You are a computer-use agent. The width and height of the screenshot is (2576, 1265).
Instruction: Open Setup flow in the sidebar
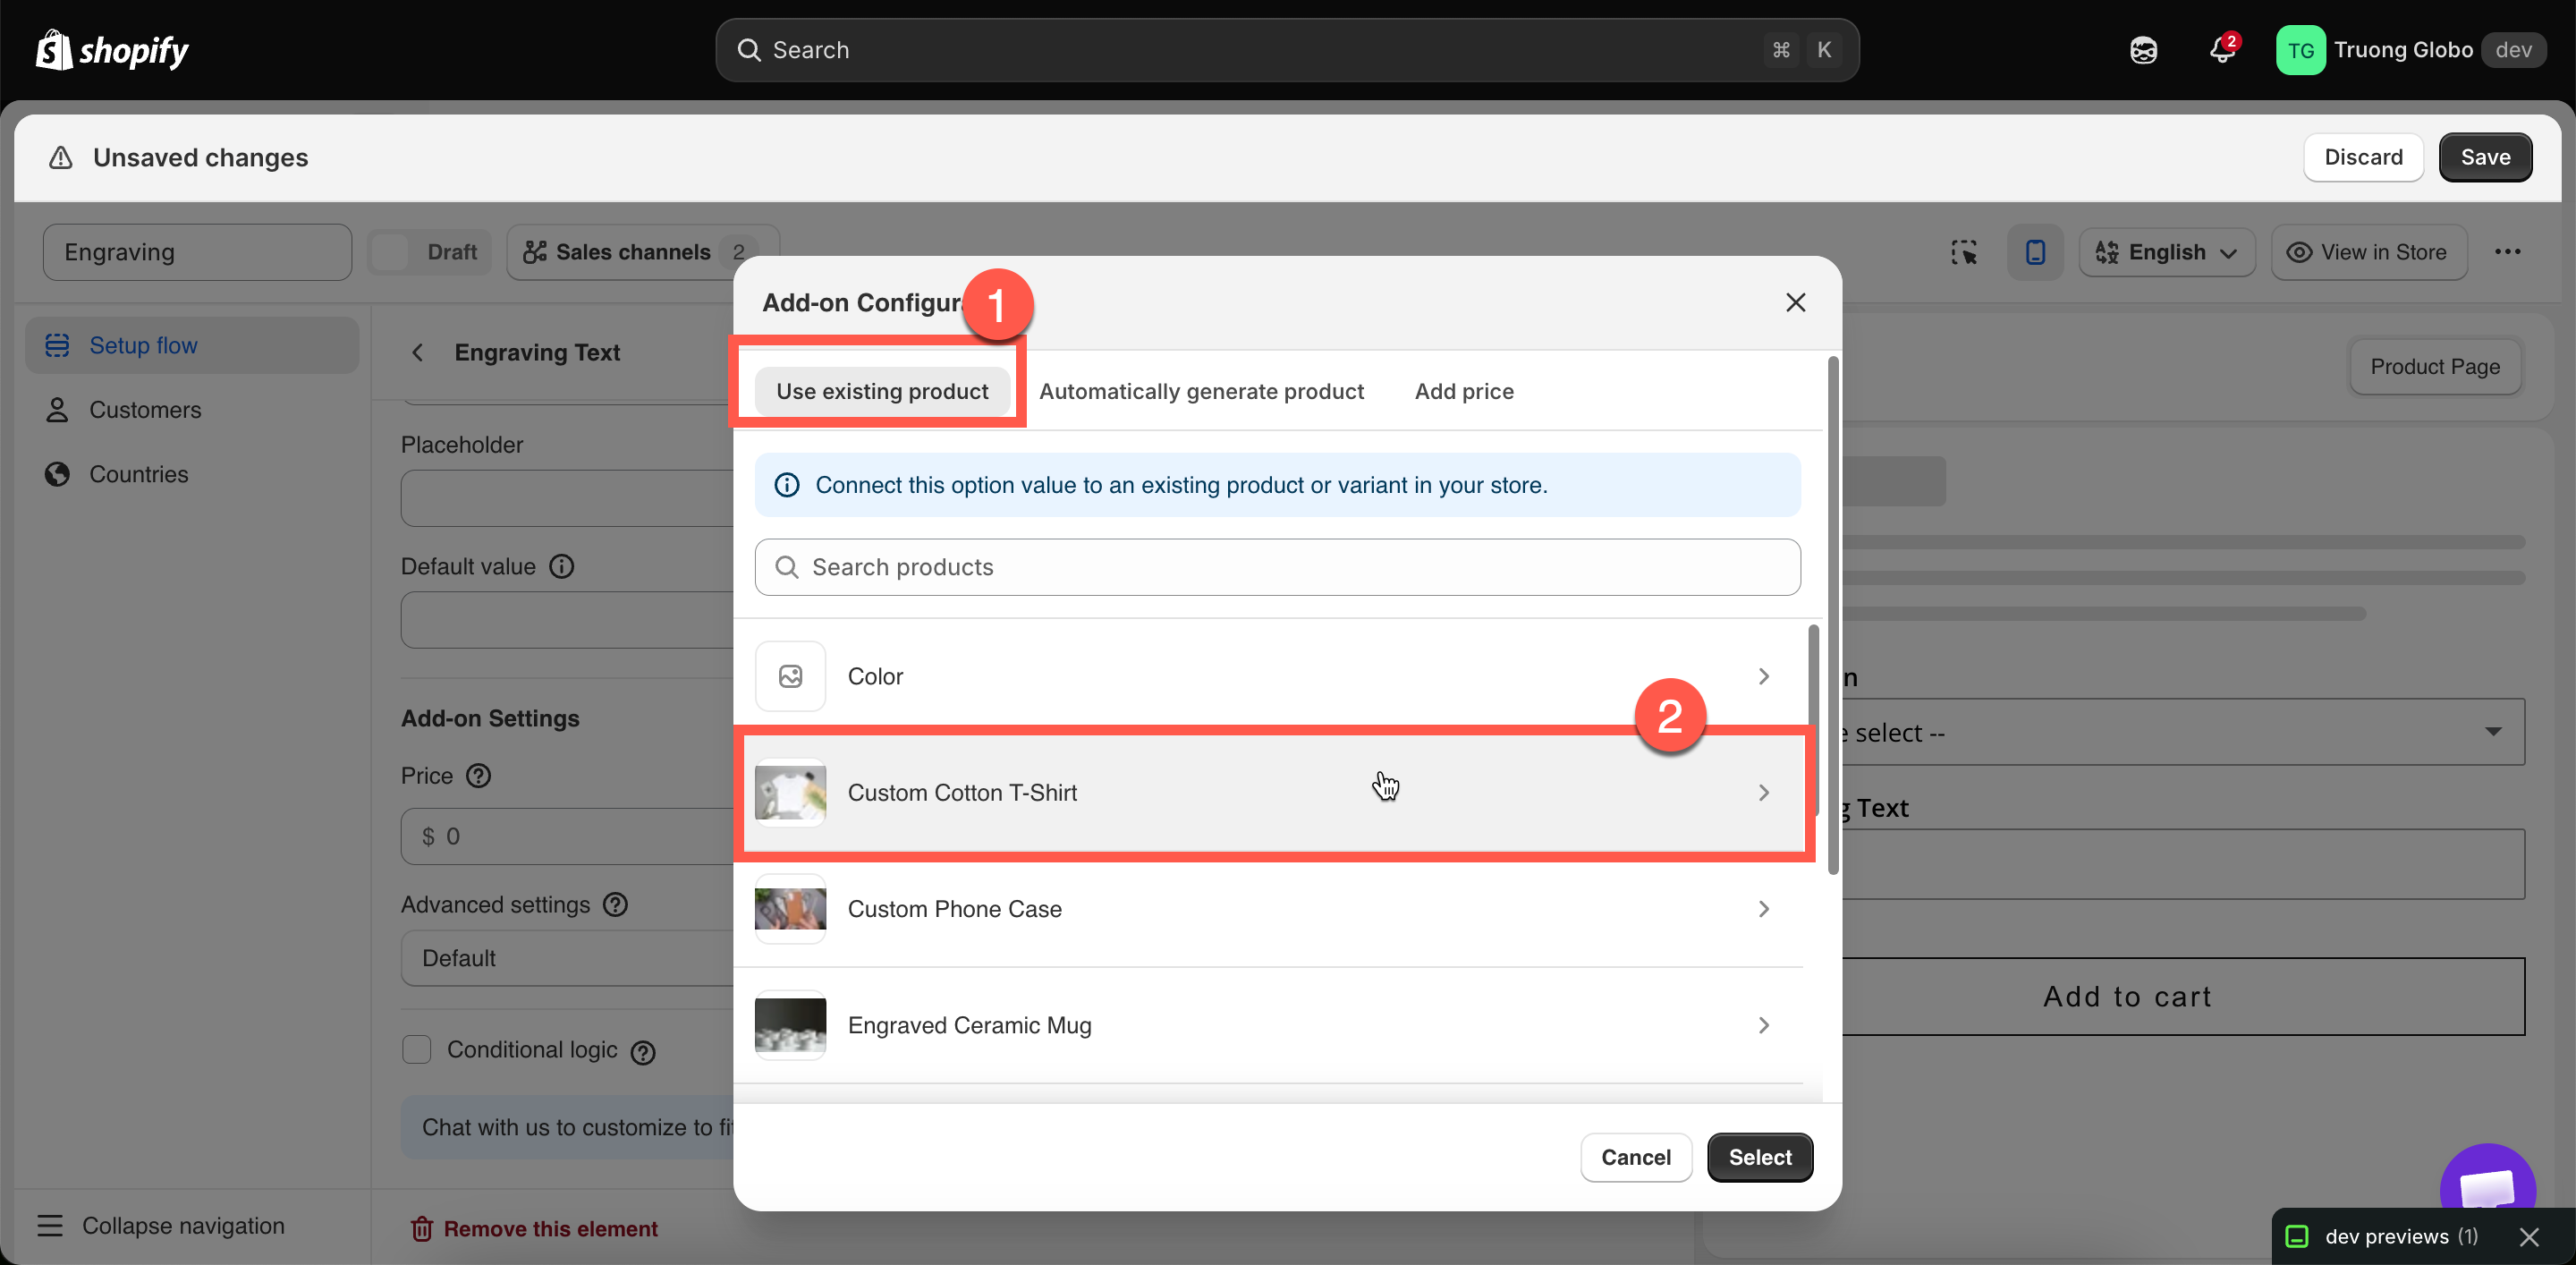click(x=192, y=345)
